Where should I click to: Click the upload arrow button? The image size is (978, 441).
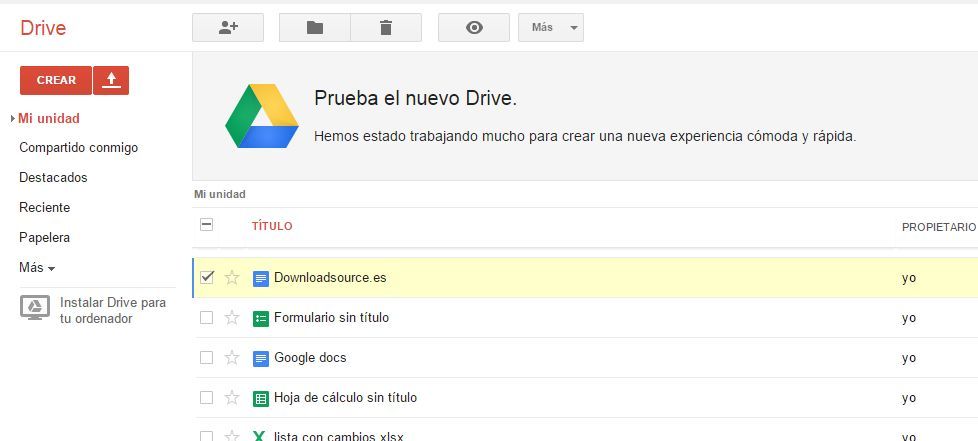click(111, 80)
